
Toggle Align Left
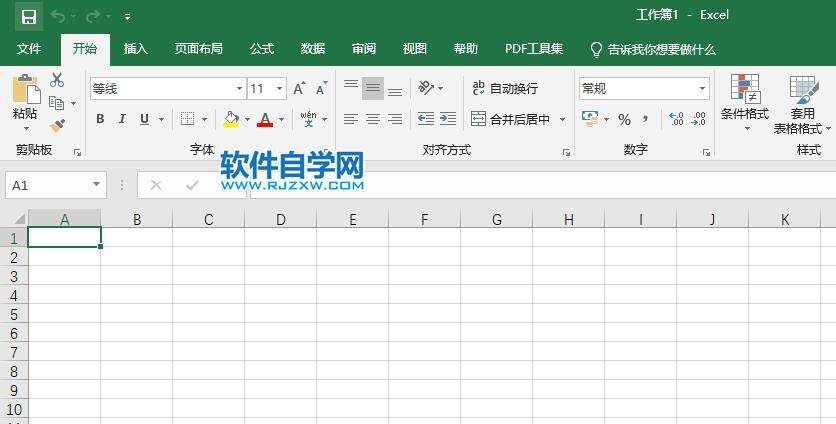point(351,119)
